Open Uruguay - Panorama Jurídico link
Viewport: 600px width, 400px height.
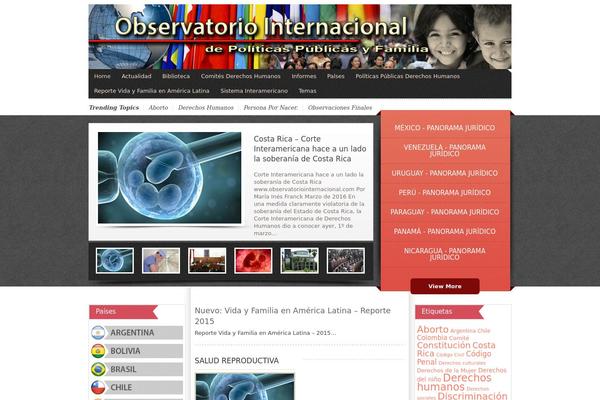[x=445, y=173]
